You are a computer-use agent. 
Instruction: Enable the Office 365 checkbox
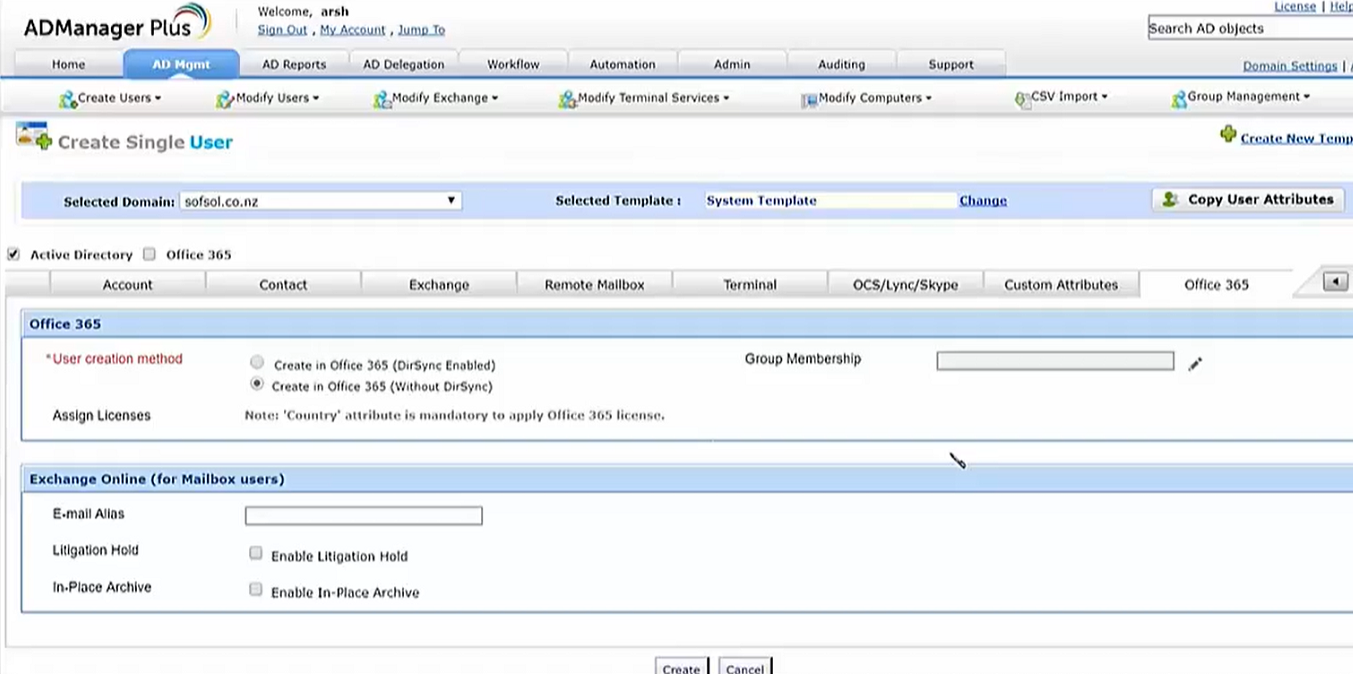tap(150, 254)
